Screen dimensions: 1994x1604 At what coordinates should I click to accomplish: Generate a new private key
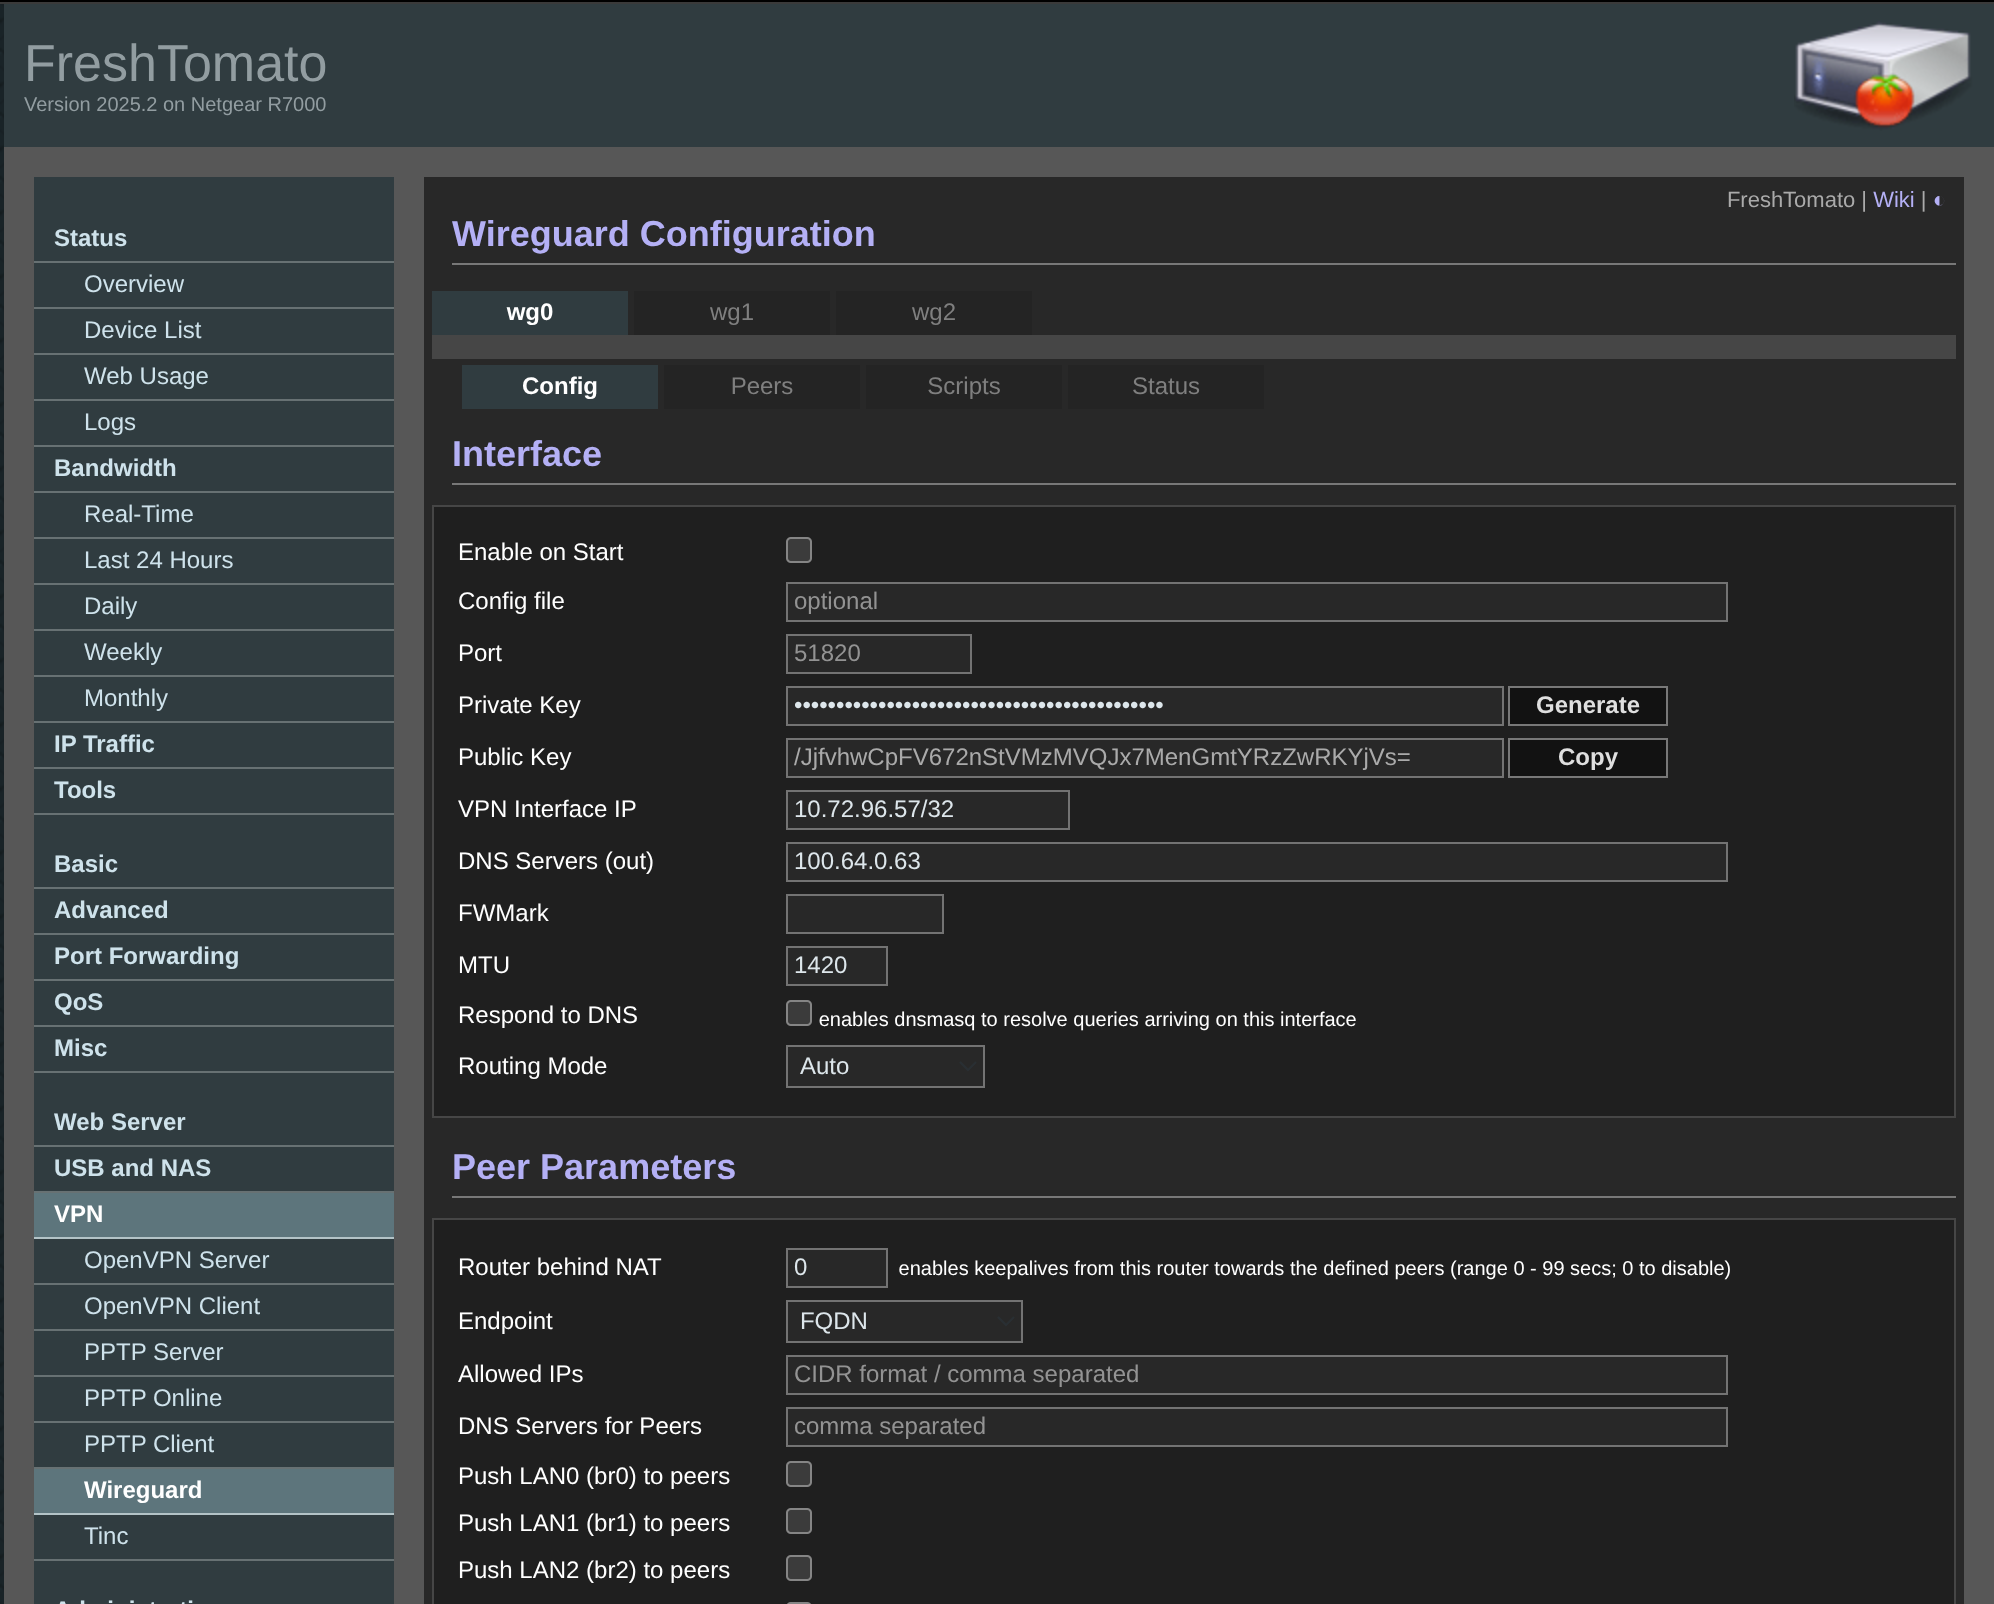[1587, 706]
